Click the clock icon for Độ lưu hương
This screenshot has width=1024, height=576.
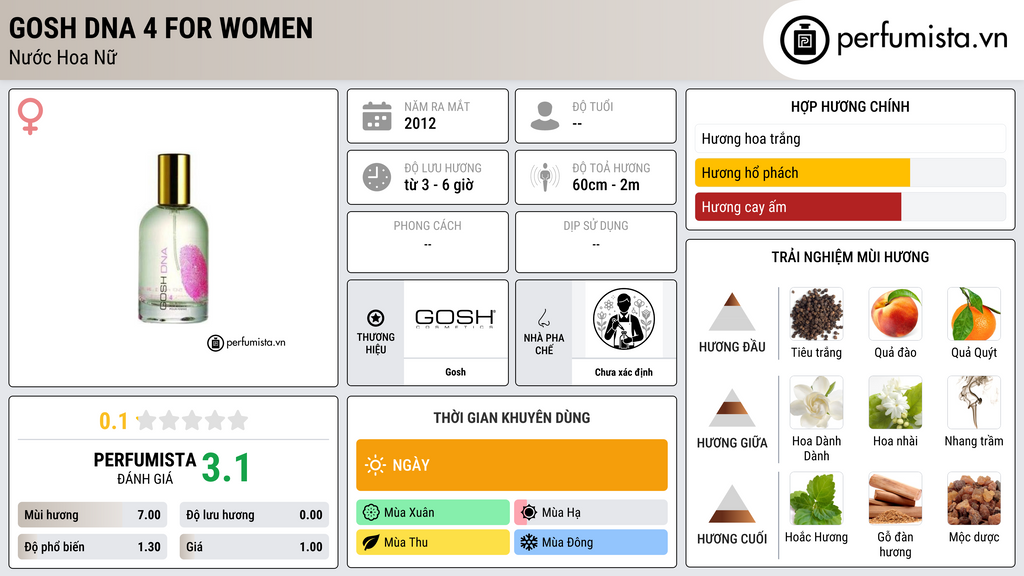[x=377, y=177]
